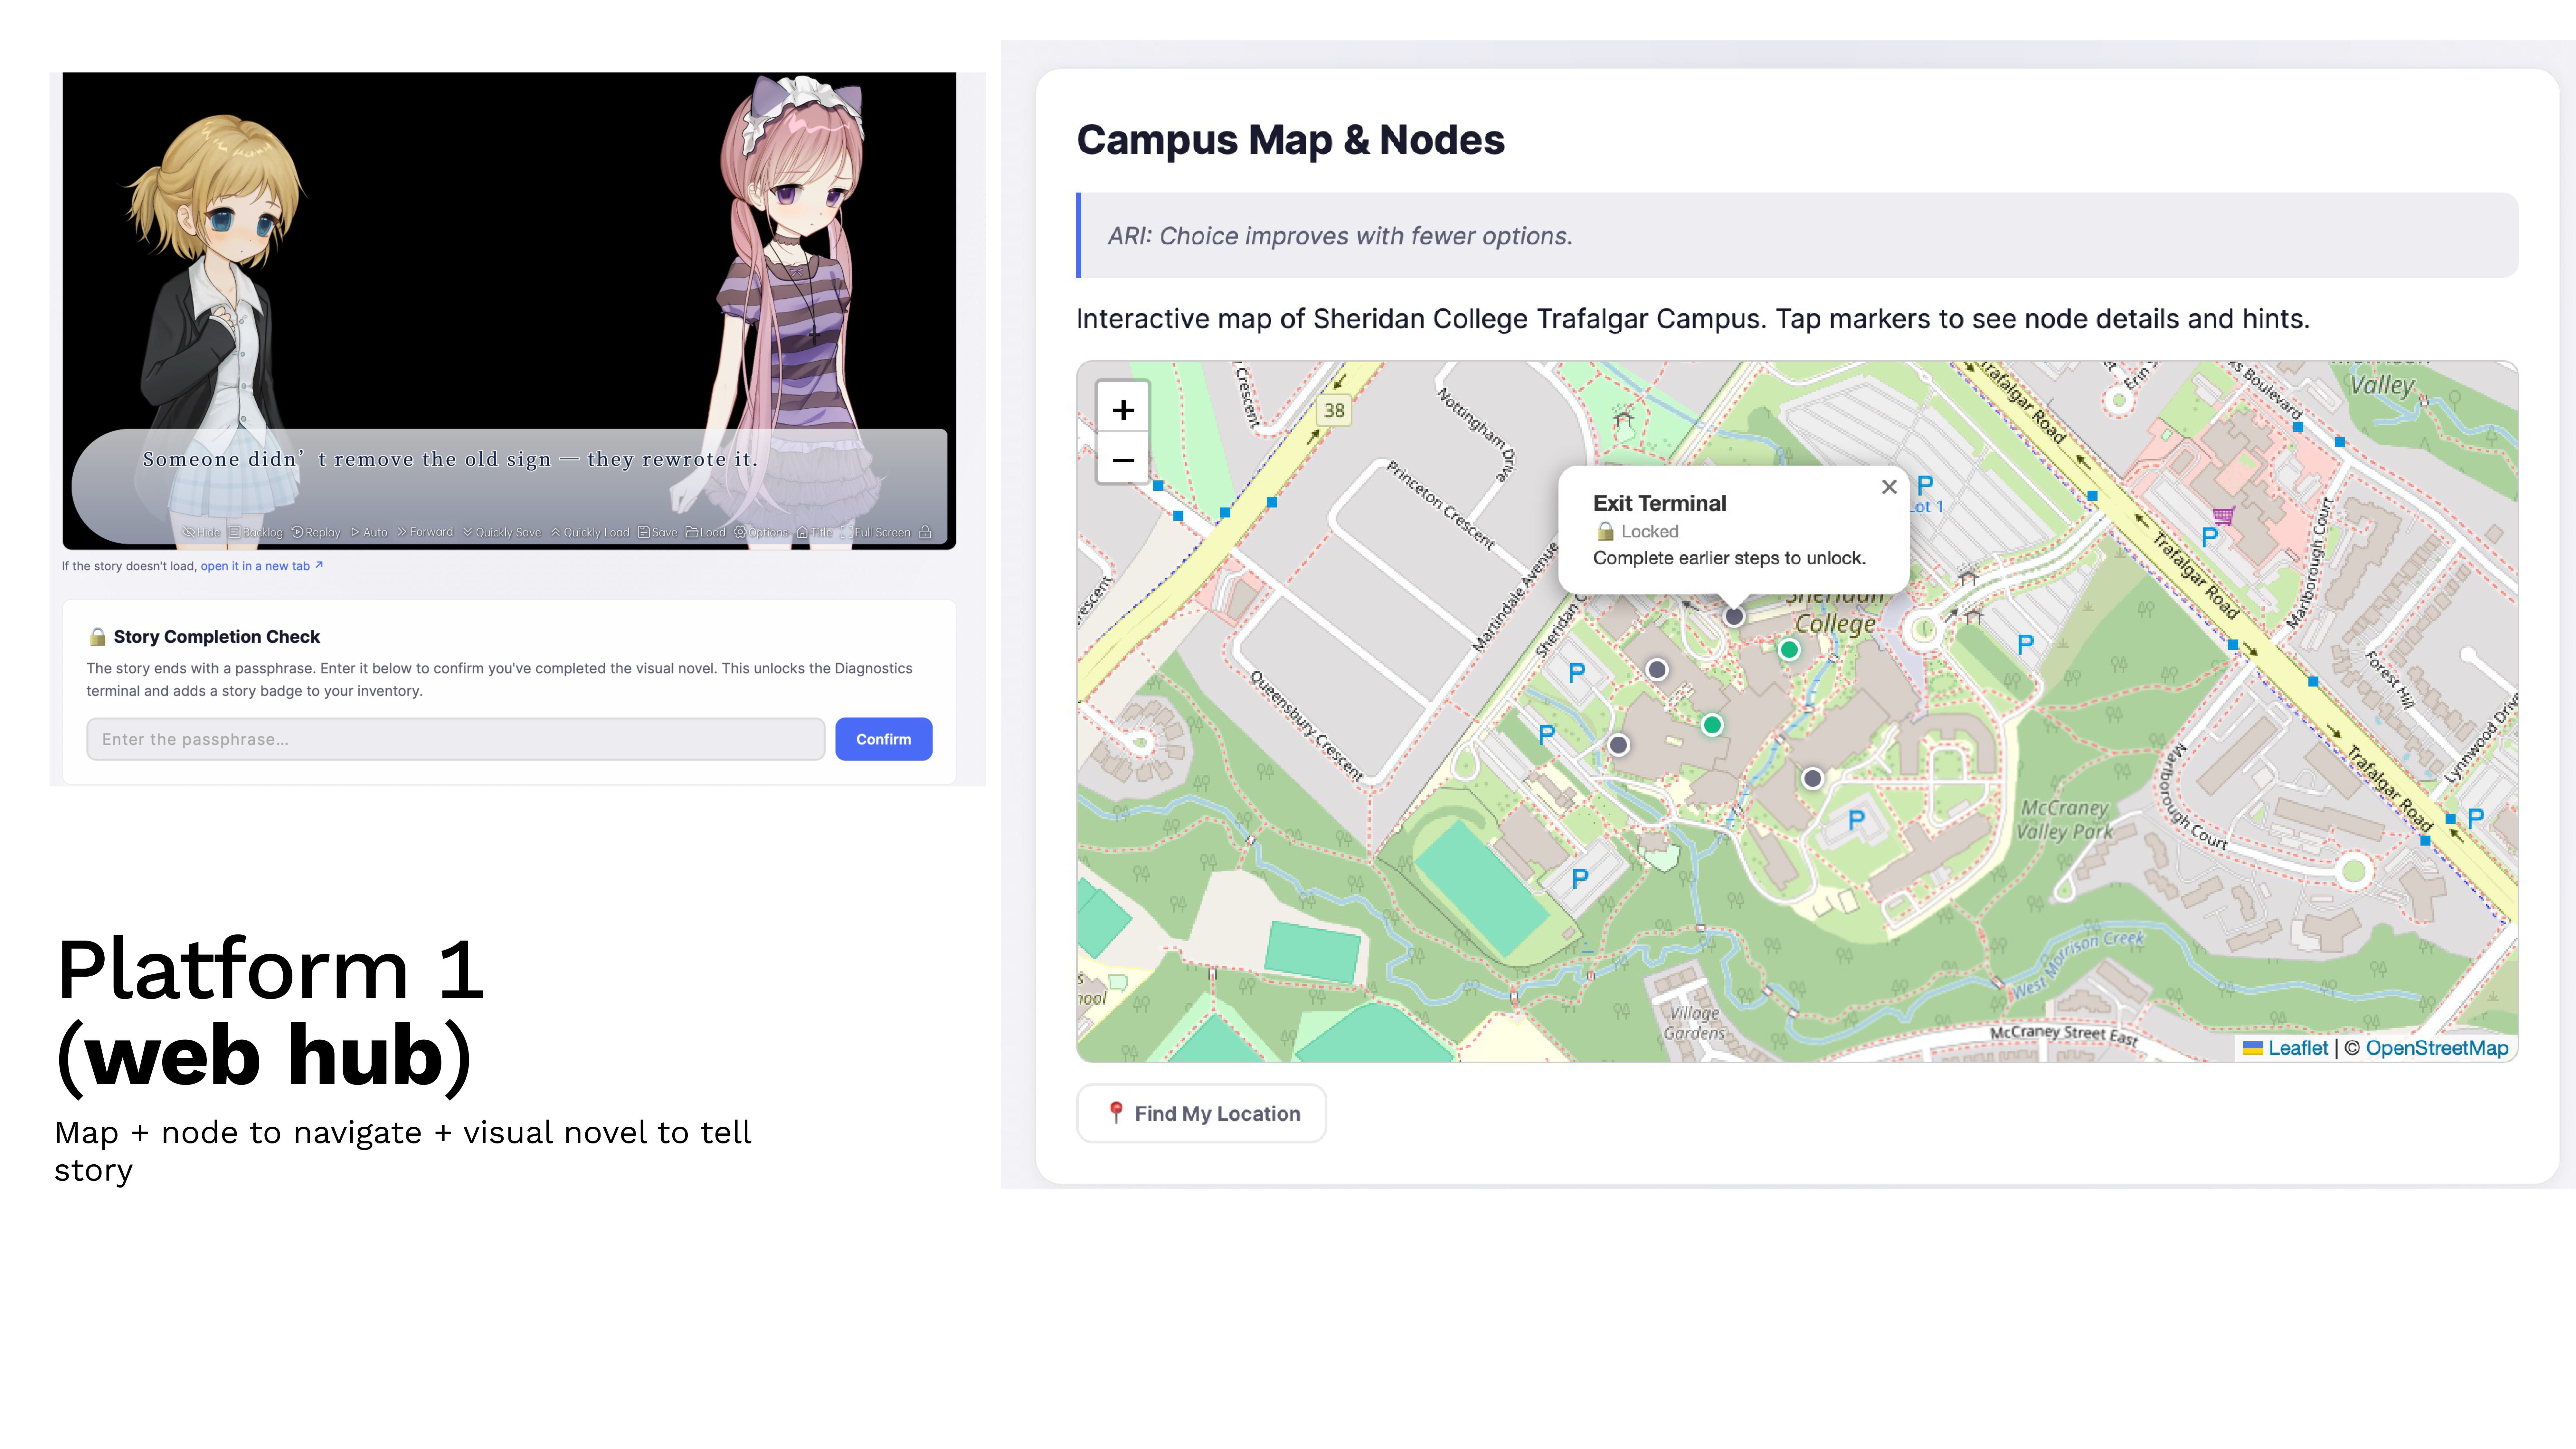Start Auto play in the story
The width and height of the screenshot is (2576, 1449).
[369, 532]
